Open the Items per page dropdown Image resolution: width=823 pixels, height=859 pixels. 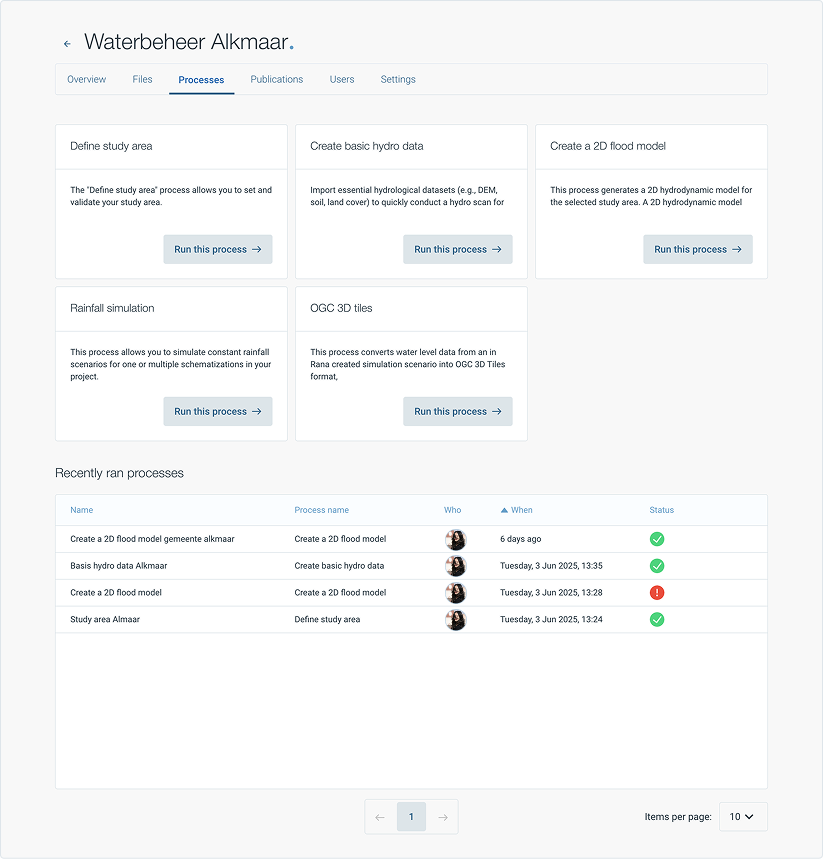(742, 817)
